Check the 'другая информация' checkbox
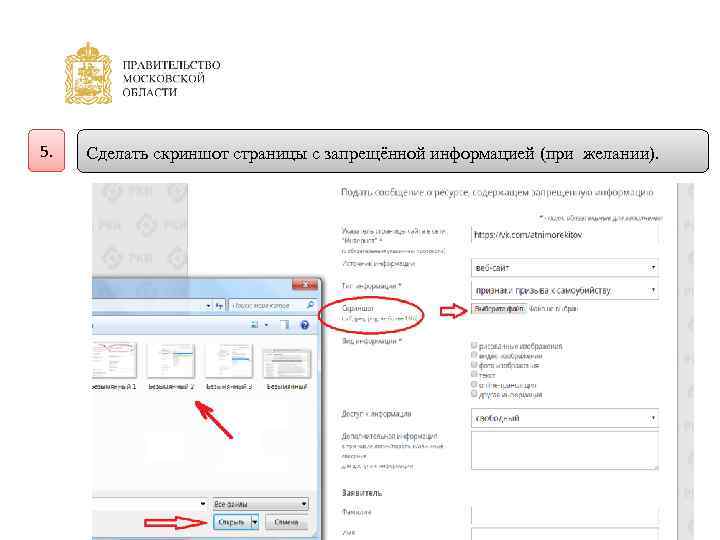Image resolution: width=720 pixels, height=540 pixels. coord(474,394)
